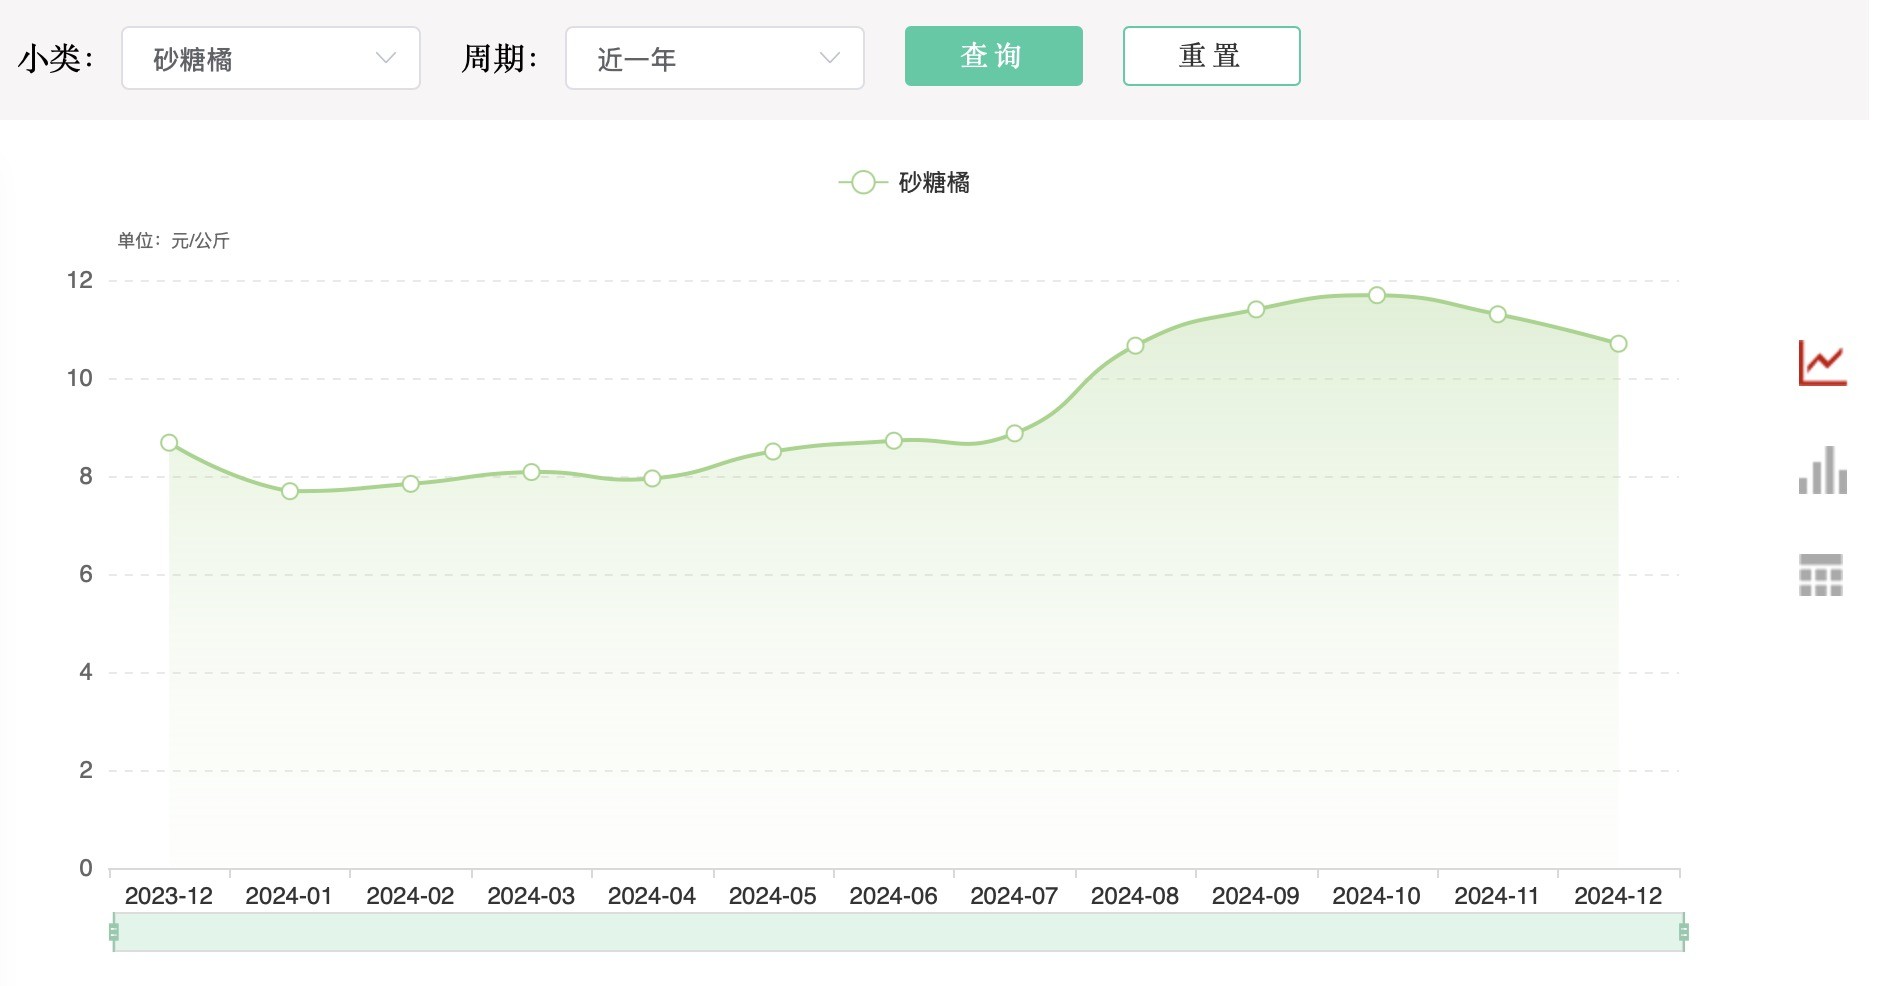Click the 2023-12 data point
Viewport: 1878px width, 986px height.
point(169,443)
